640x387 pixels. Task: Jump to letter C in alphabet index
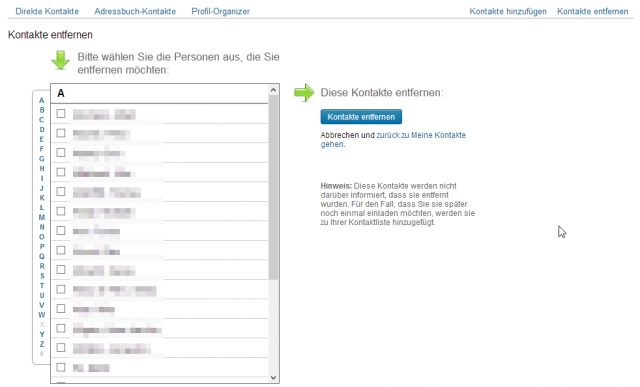[42, 120]
